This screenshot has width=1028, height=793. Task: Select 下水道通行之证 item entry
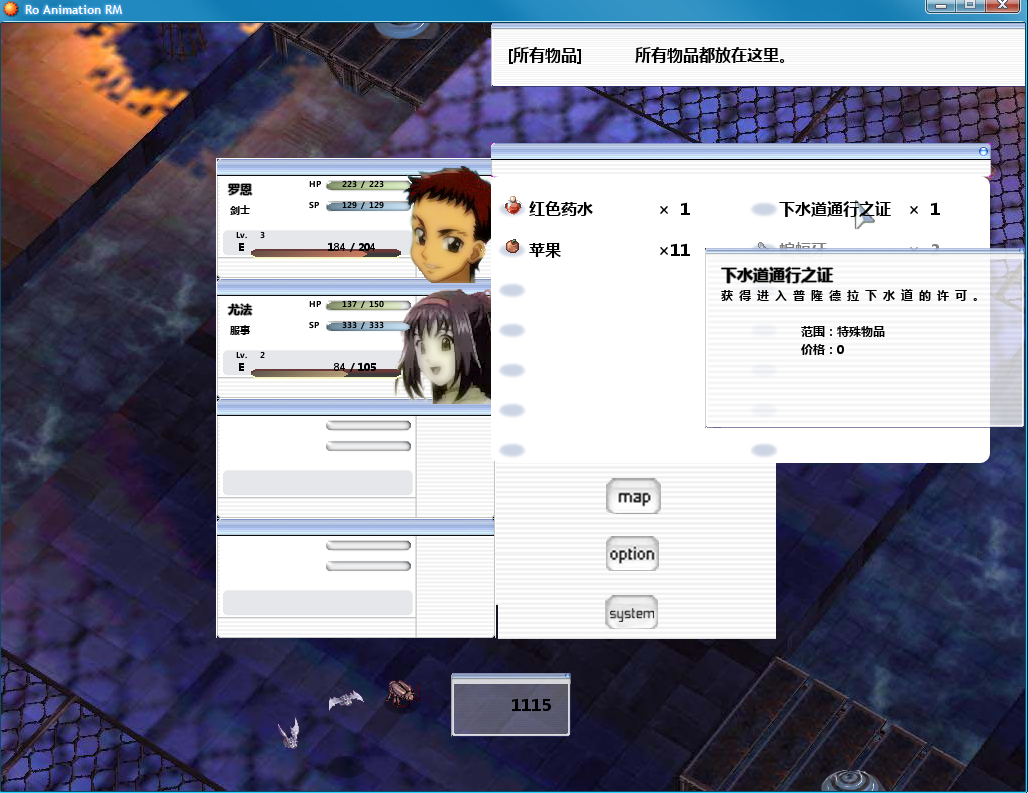click(846, 209)
